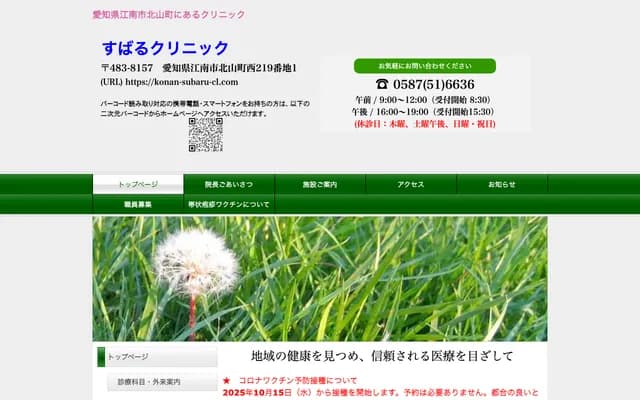640x400 pixels.
Task: Select アクセス in the navigation bar
Action: click(x=411, y=184)
